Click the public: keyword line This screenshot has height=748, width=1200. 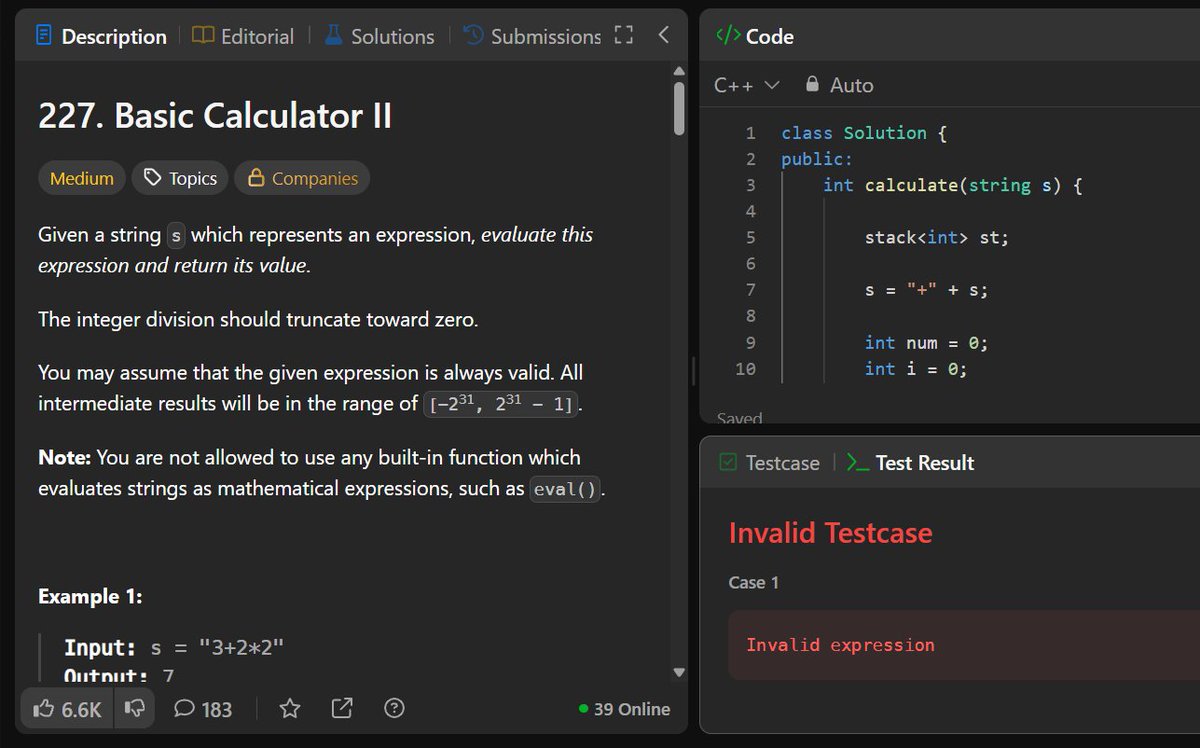pos(817,159)
